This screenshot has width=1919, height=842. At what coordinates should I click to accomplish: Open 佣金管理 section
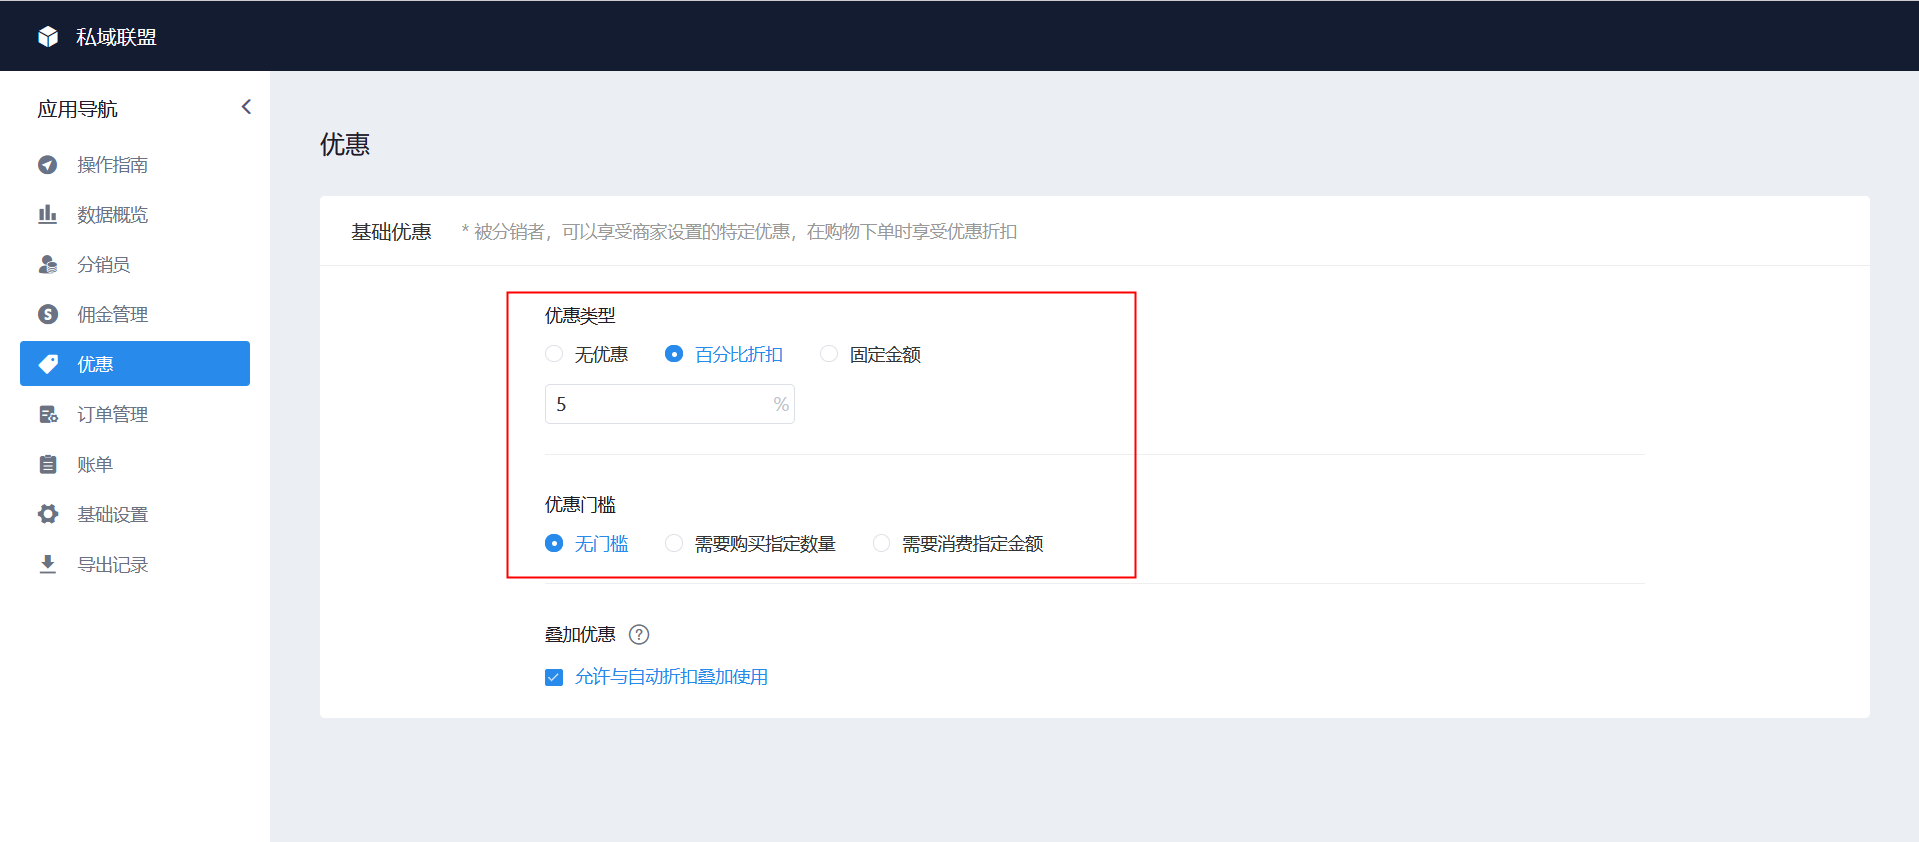click(135, 314)
